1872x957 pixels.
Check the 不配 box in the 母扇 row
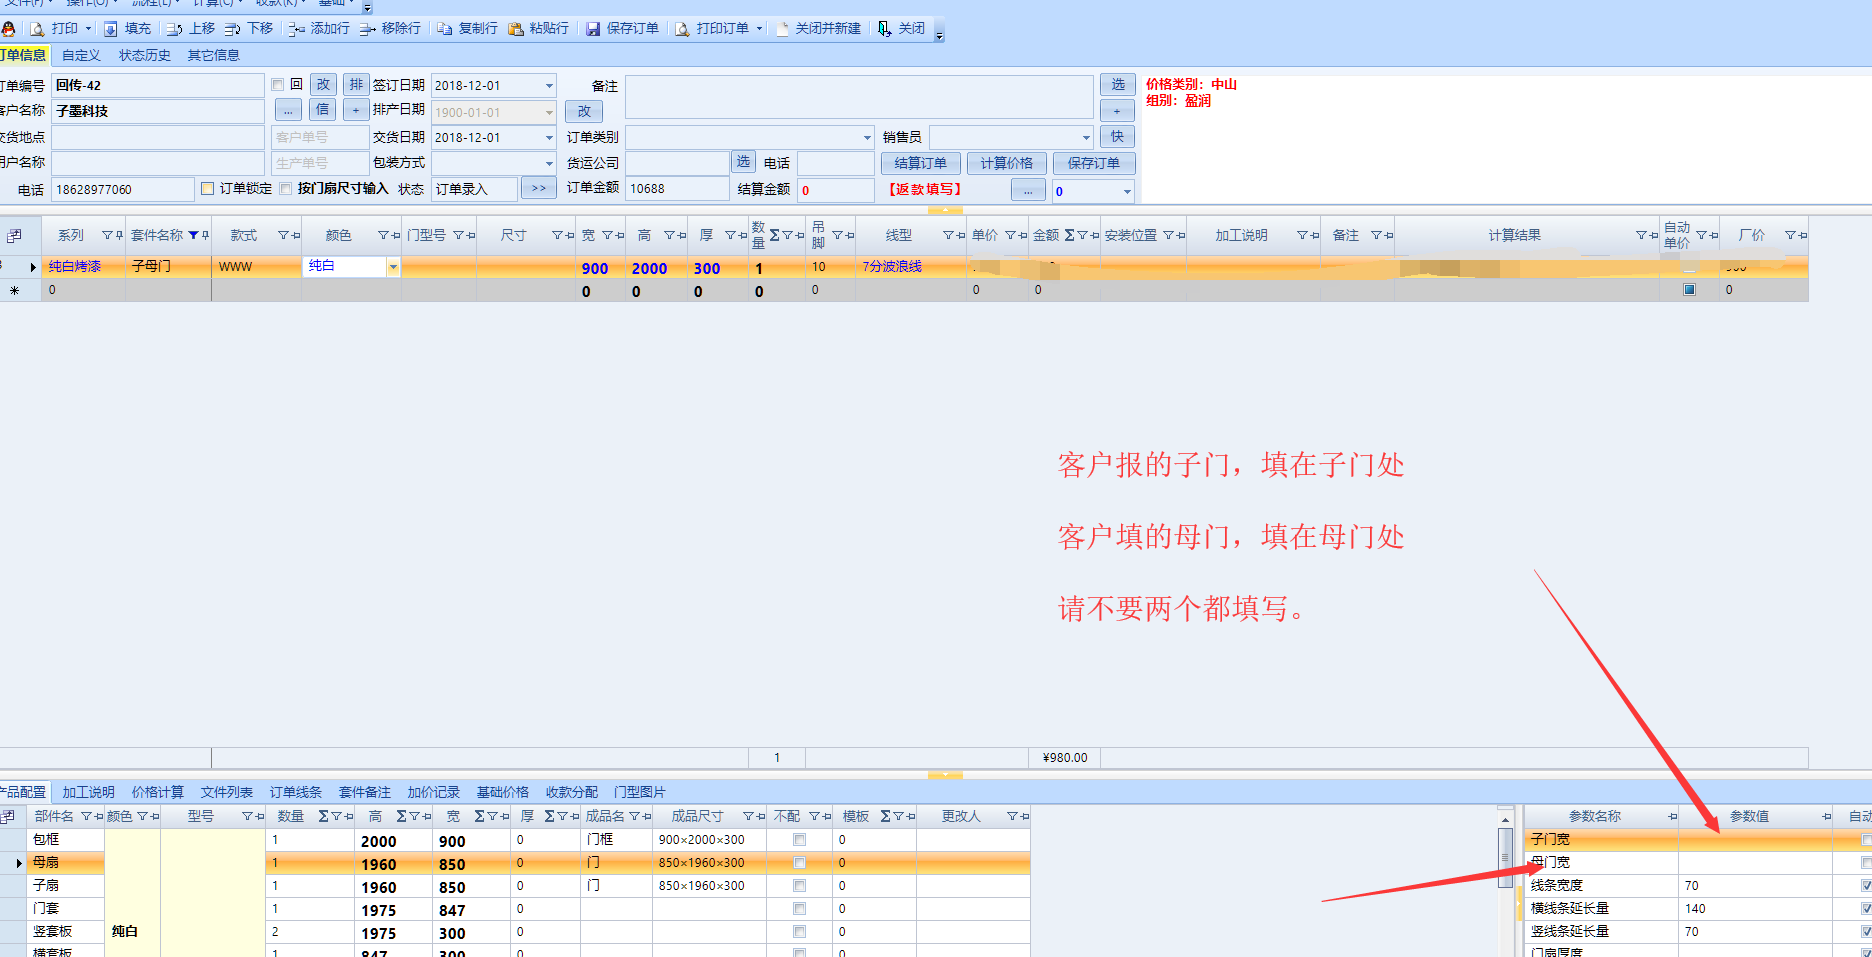[x=799, y=863]
